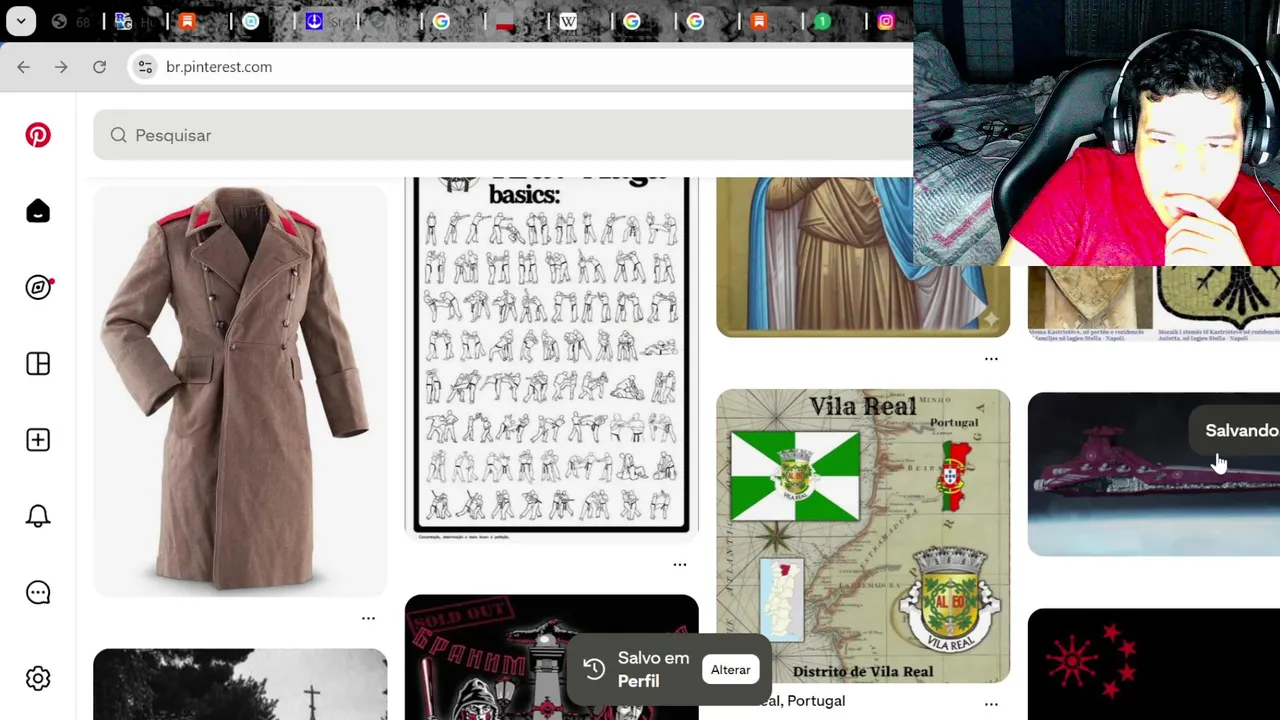Reload the Pinterest page
Screen dimensions: 1280x720
(x=99, y=67)
